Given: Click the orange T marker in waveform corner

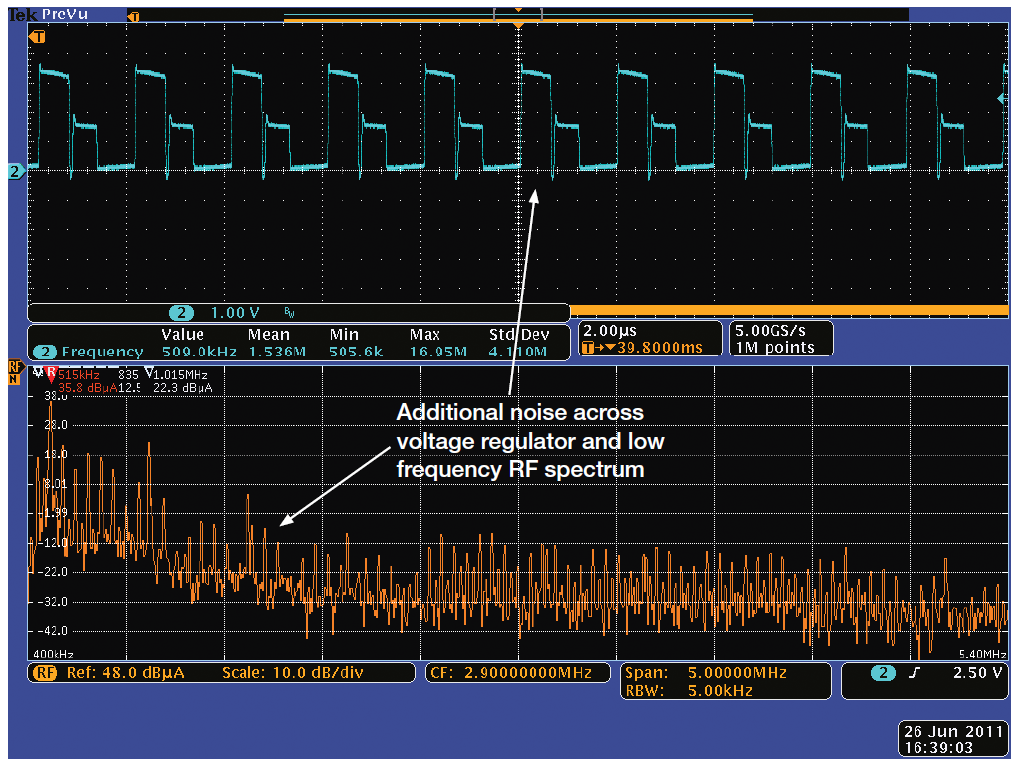Looking at the screenshot, I should pyautogui.click(x=38, y=37).
